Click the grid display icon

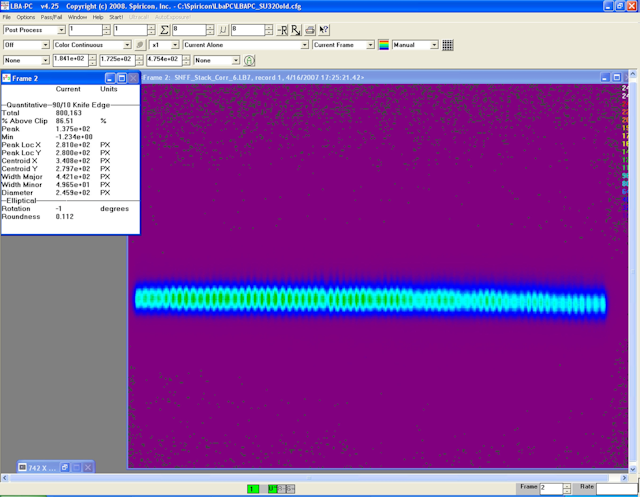click(x=448, y=45)
